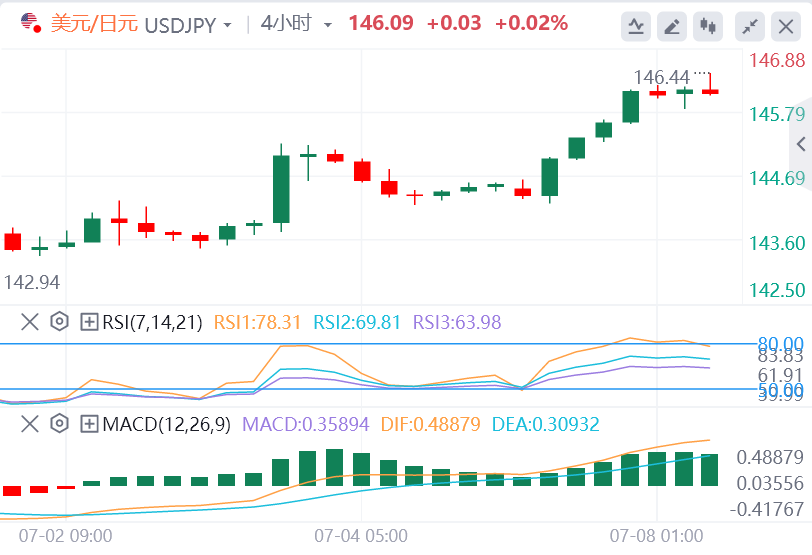The image size is (812, 555).
Task: Click the US flag currency icon
Action: tap(30, 23)
